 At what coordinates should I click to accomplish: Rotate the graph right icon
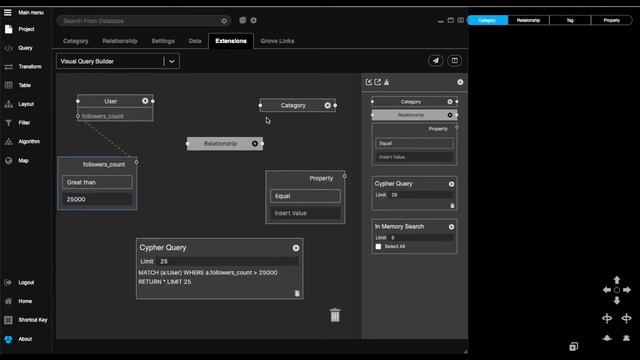[x=627, y=318]
